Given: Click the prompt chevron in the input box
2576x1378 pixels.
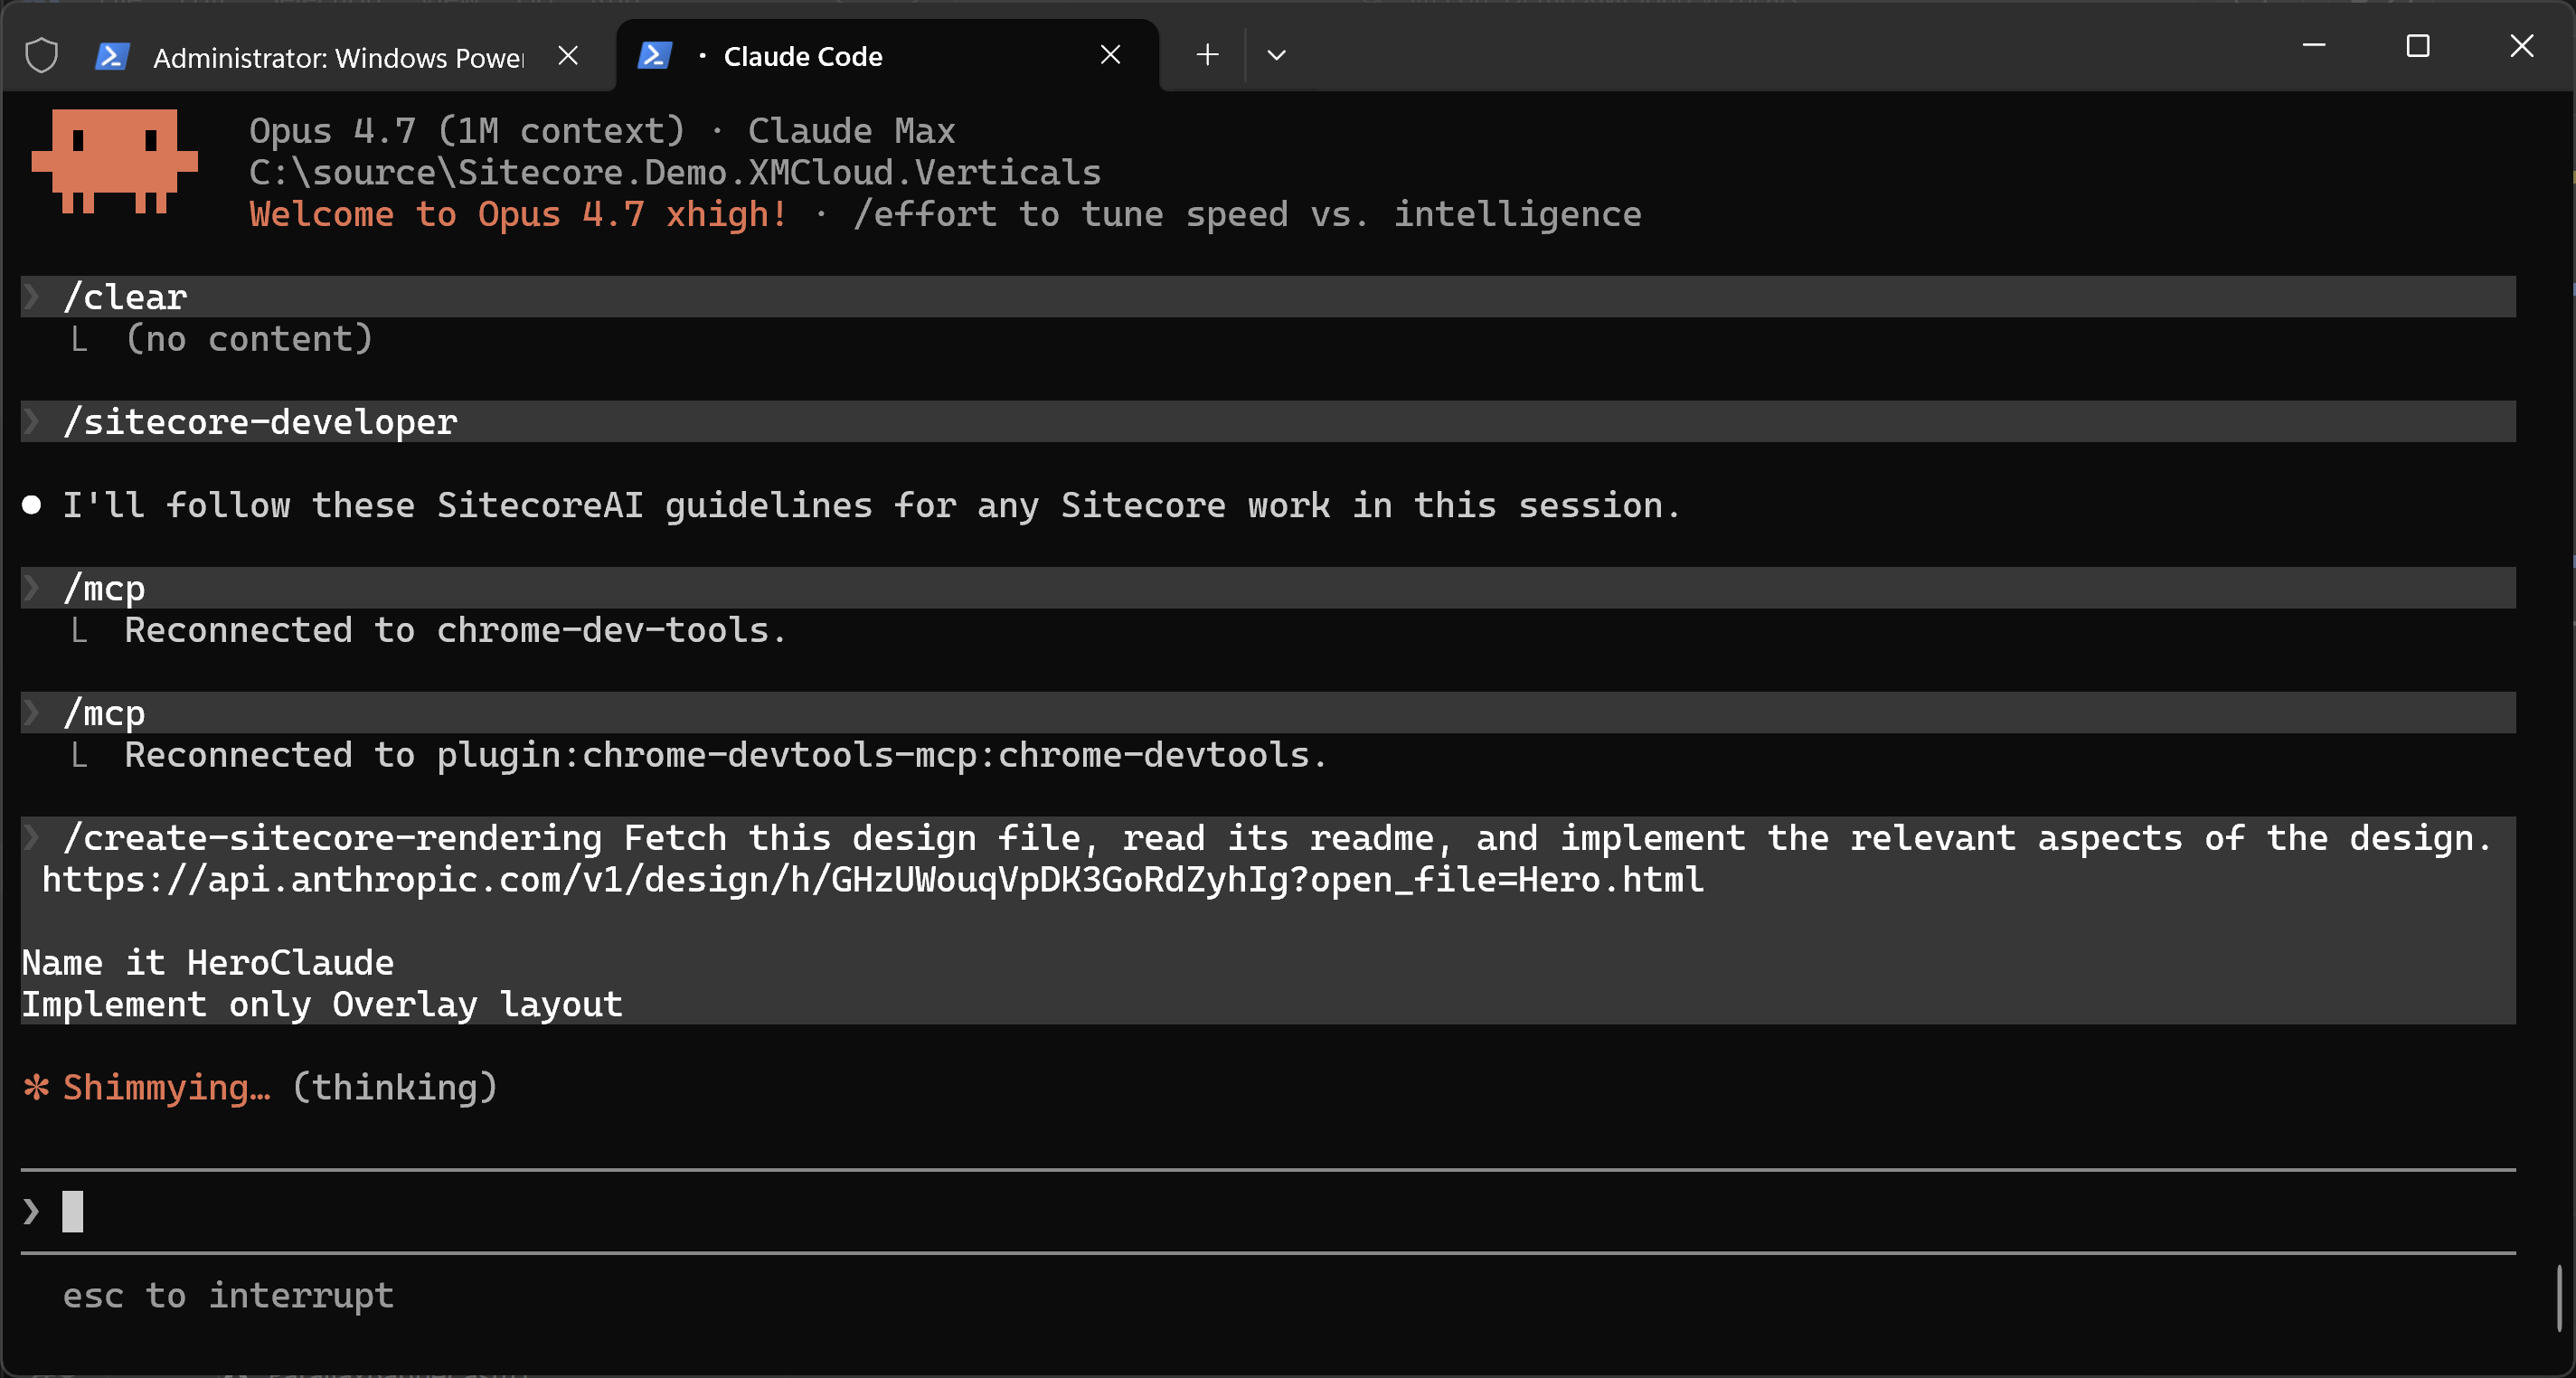Looking at the screenshot, I should click(29, 1211).
